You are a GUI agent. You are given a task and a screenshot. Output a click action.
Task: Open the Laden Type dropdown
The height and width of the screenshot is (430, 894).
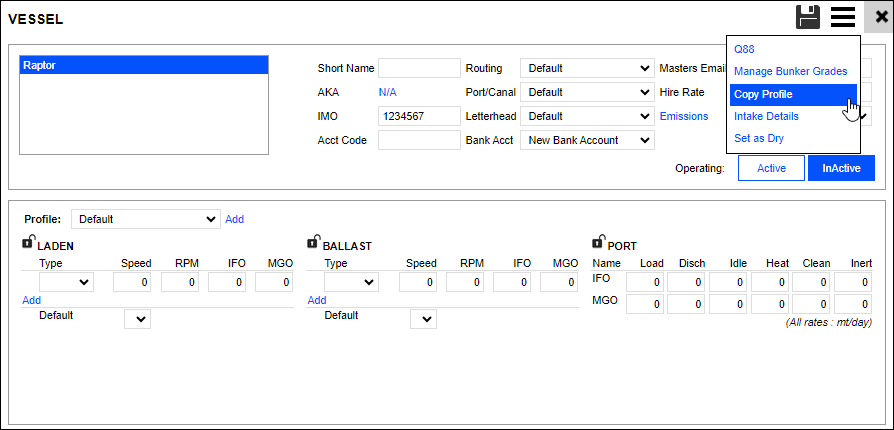[x=66, y=283]
